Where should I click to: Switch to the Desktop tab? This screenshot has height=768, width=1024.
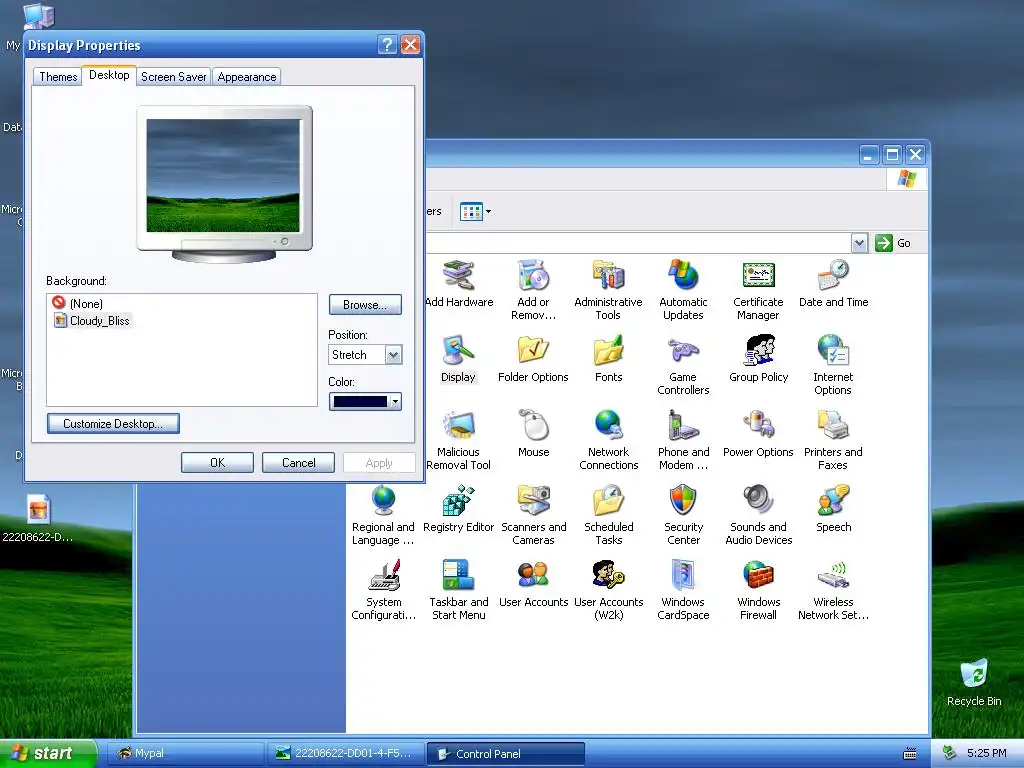tap(109, 75)
